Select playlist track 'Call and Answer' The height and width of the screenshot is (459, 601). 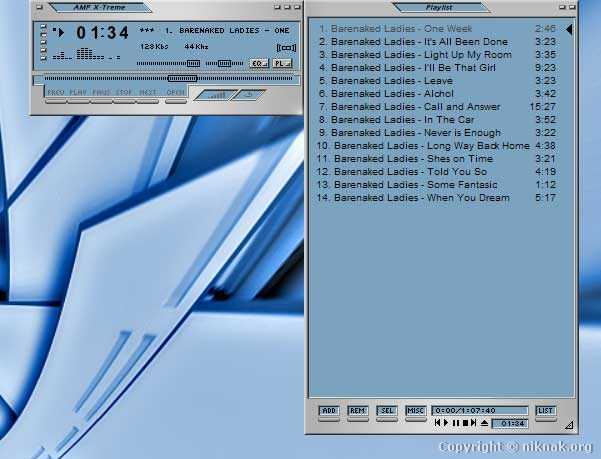coord(437,107)
